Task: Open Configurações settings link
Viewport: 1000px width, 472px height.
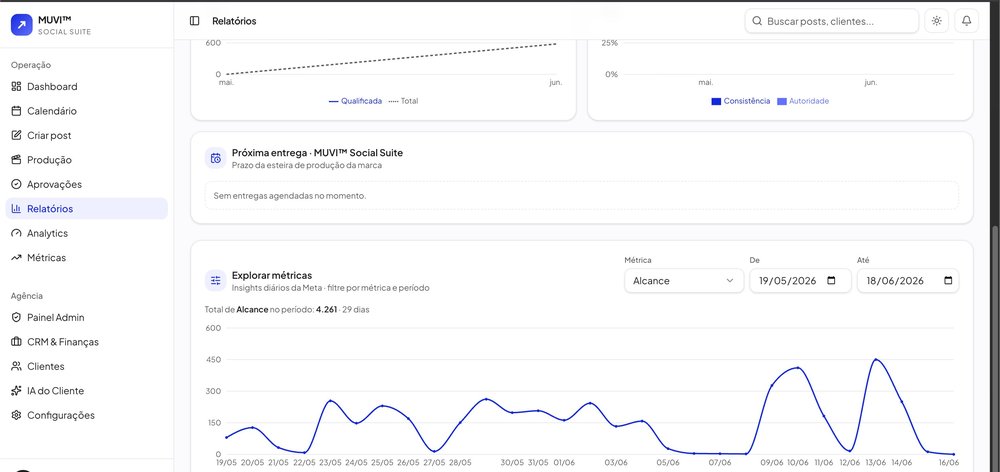Action: (87, 415)
